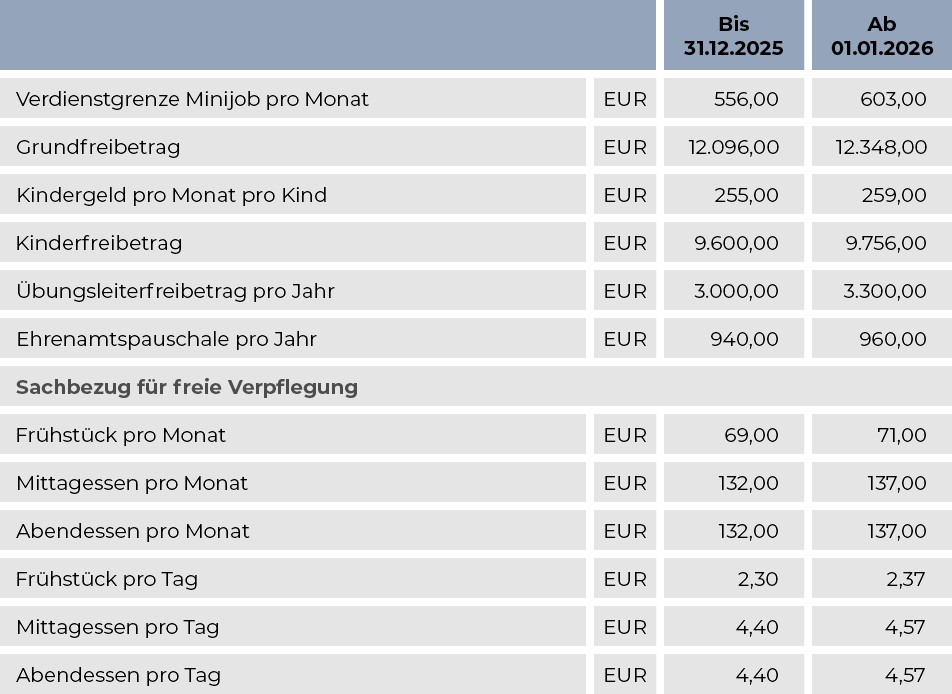
Task: Click the 2,37 Frühstück pro Tag value
Action: pos(905,579)
